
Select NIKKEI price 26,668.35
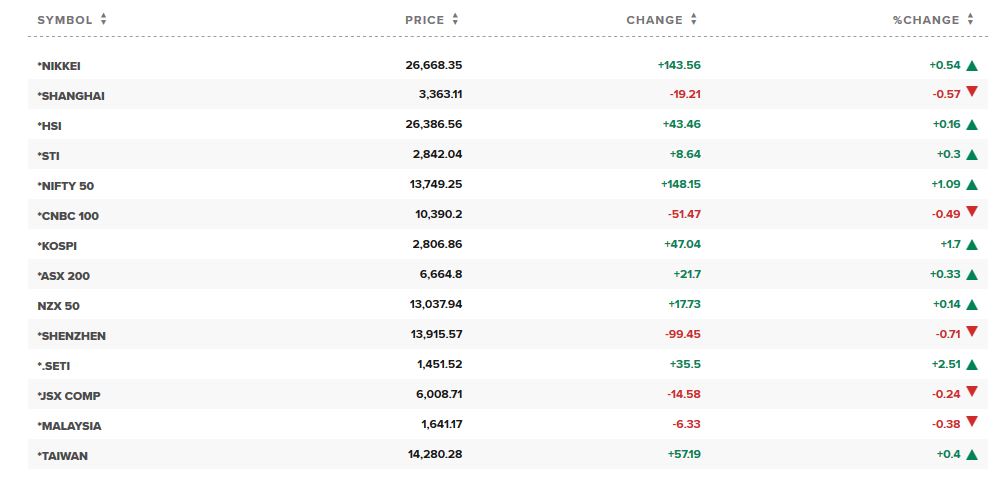pos(434,65)
